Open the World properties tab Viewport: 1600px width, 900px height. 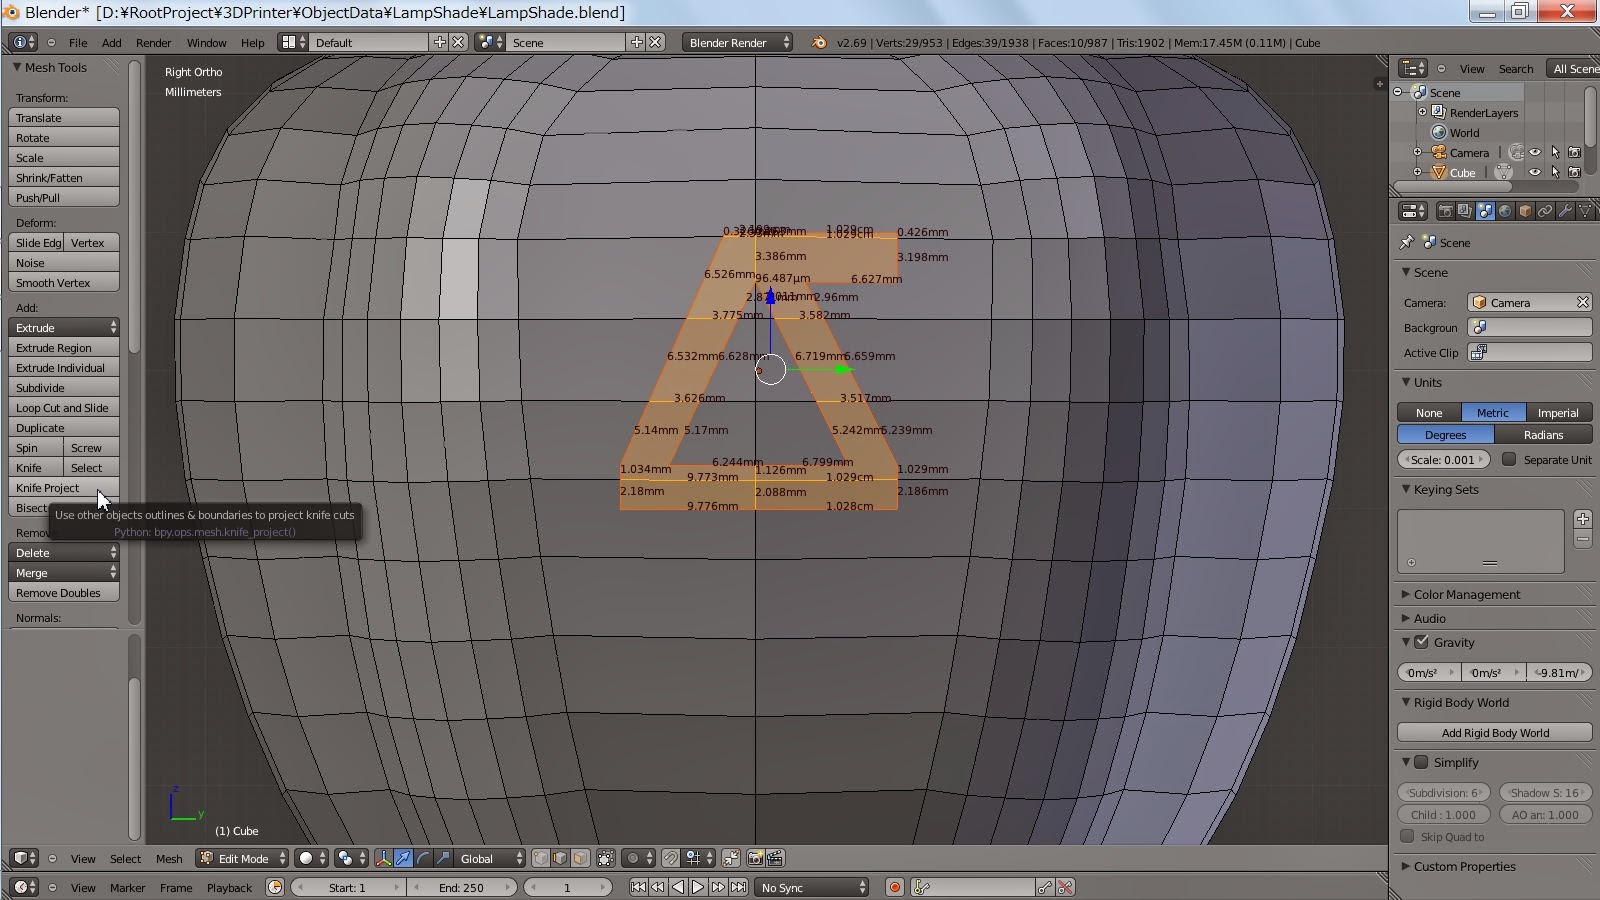(x=1505, y=211)
